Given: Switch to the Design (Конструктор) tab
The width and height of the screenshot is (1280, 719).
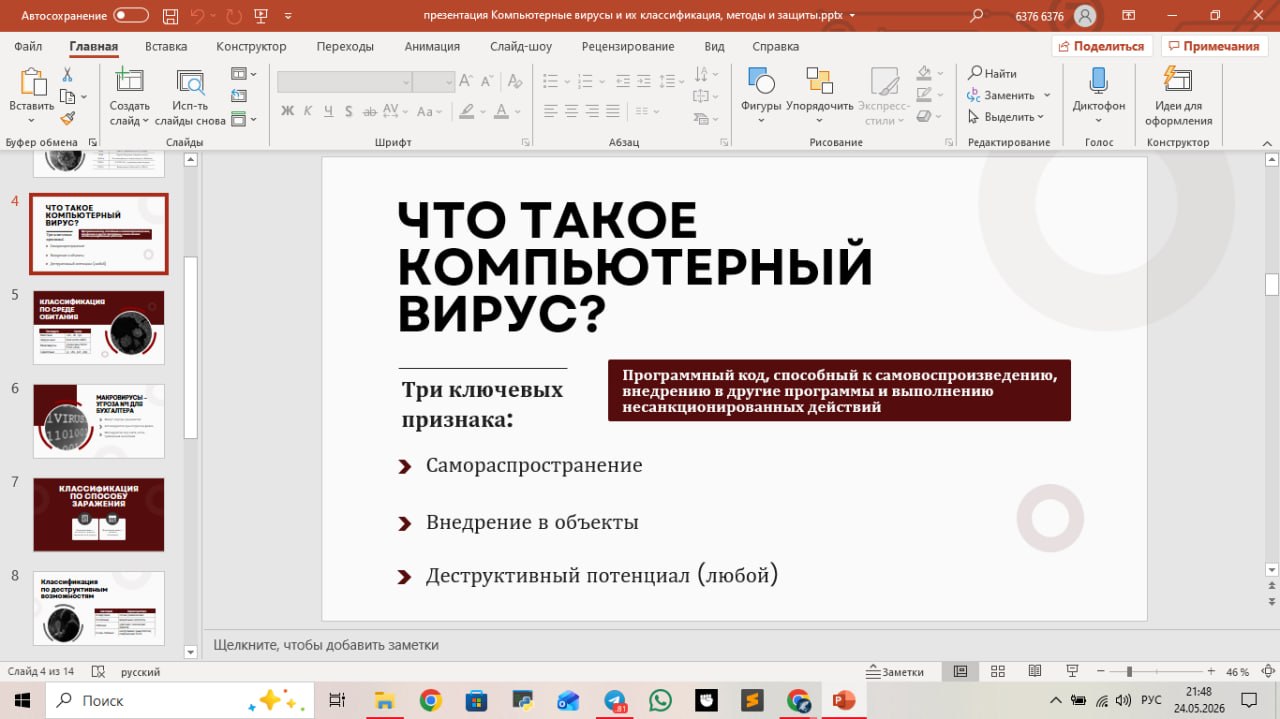Looking at the screenshot, I should tap(251, 46).
